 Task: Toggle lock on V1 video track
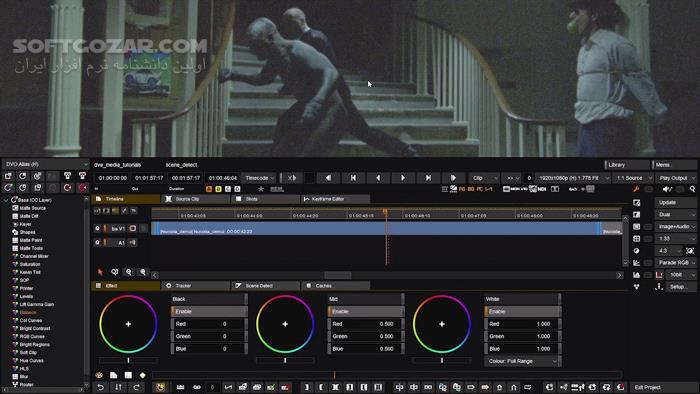[97, 228]
